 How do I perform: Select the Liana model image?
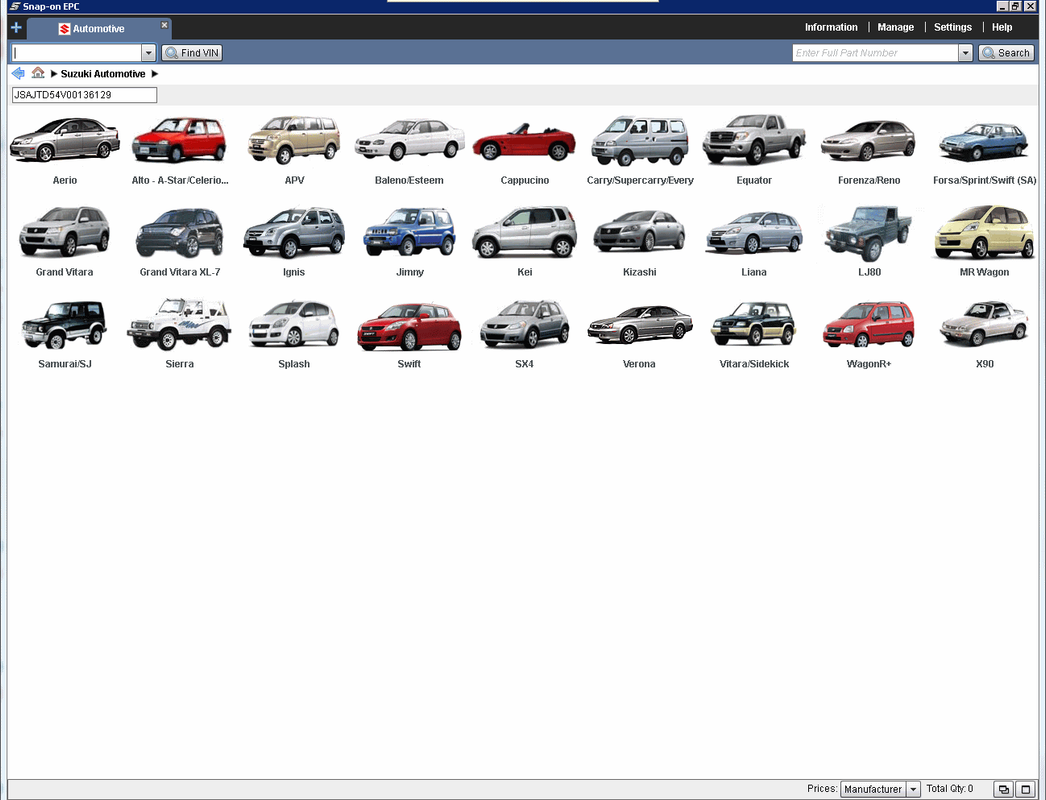click(x=754, y=232)
